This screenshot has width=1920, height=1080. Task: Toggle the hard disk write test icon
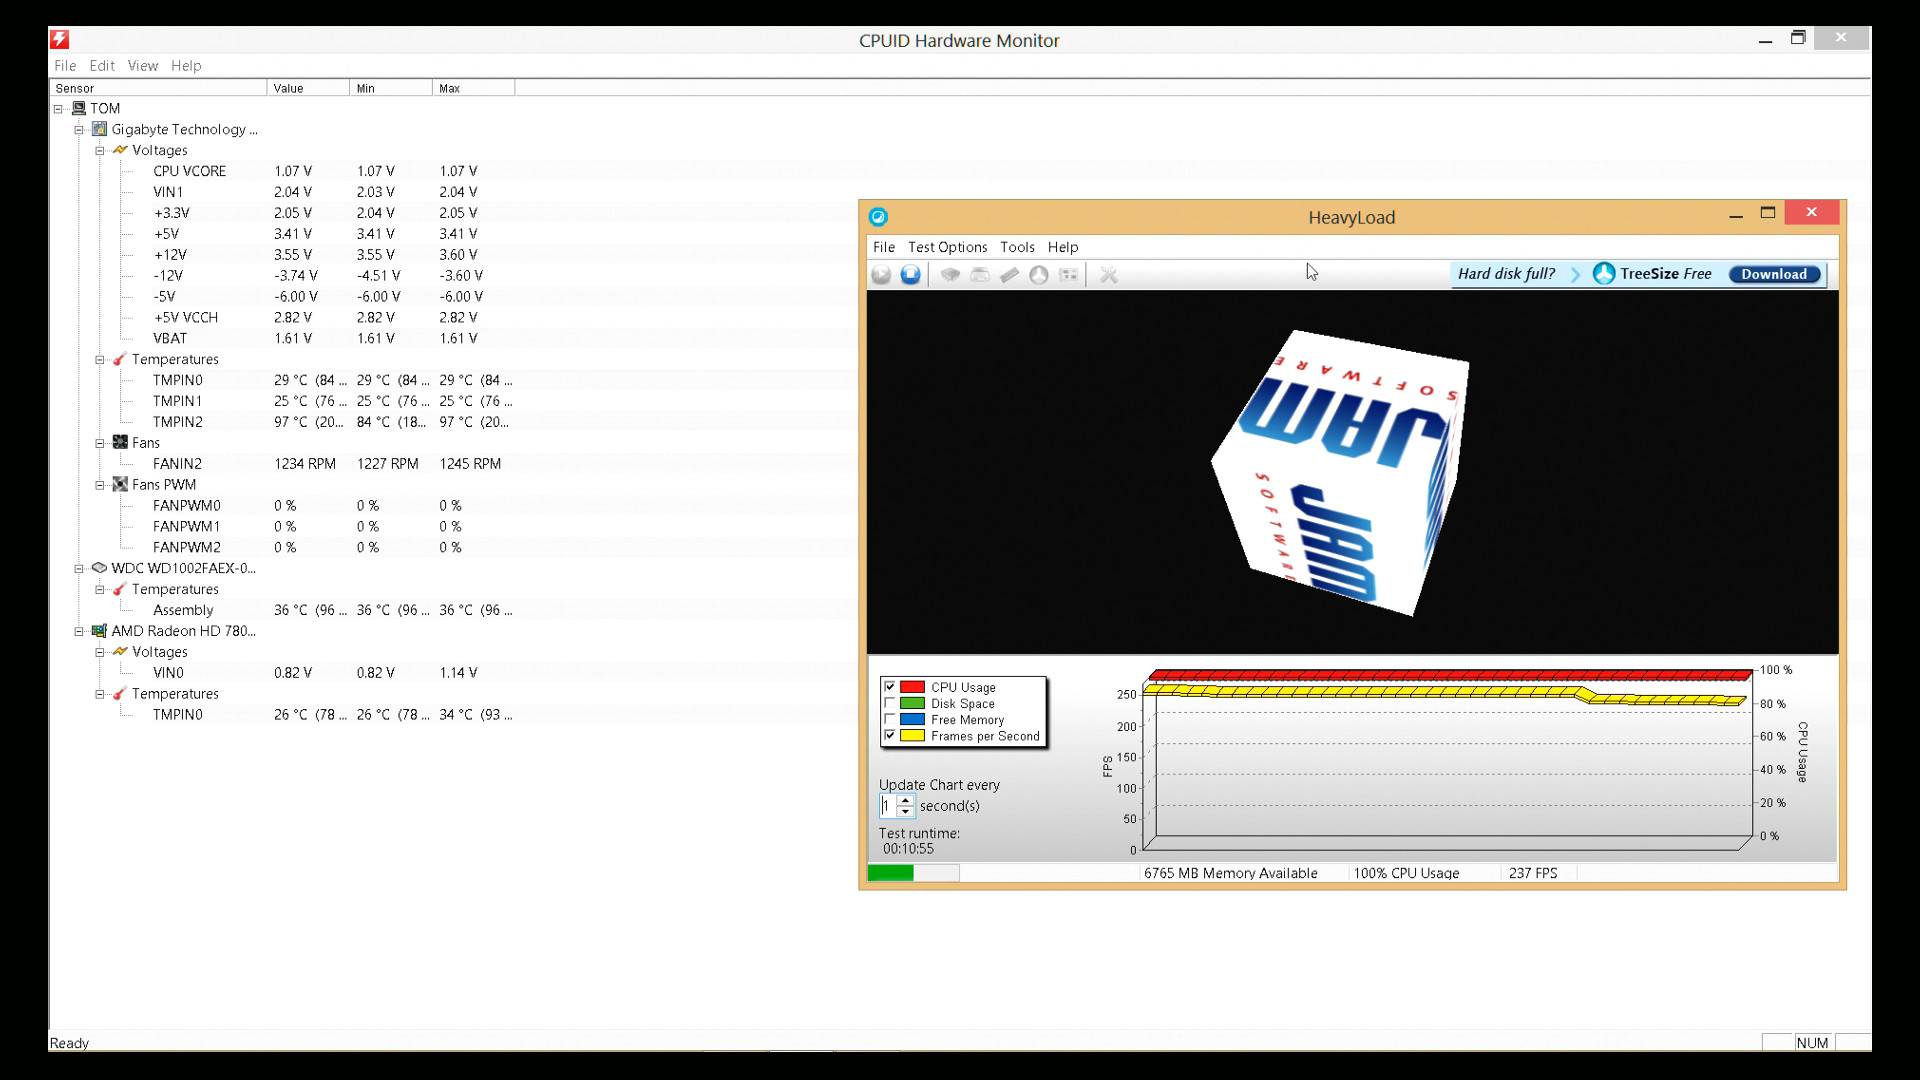980,274
